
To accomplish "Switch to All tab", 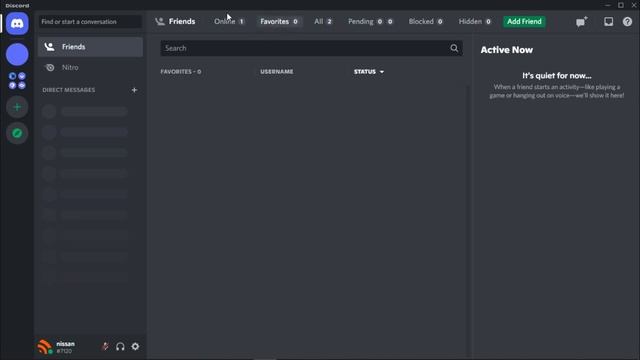I will click(323, 22).
